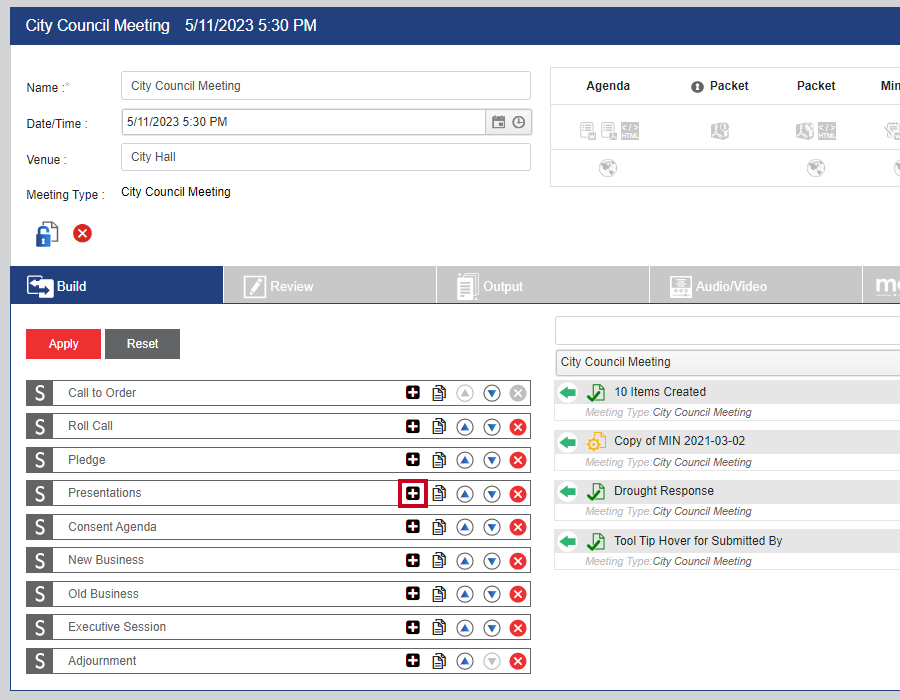The height and width of the screenshot is (700, 900).
Task: Copy the Roll Call section
Action: 439,426
